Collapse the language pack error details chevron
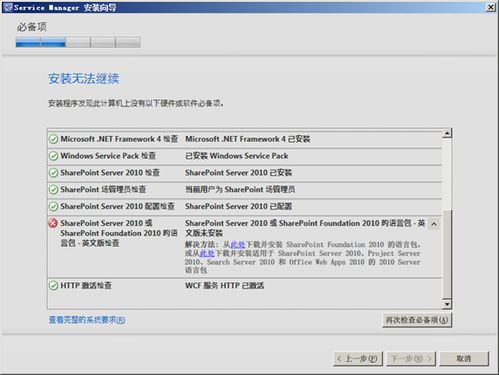This screenshot has width=499, height=375. 434,224
